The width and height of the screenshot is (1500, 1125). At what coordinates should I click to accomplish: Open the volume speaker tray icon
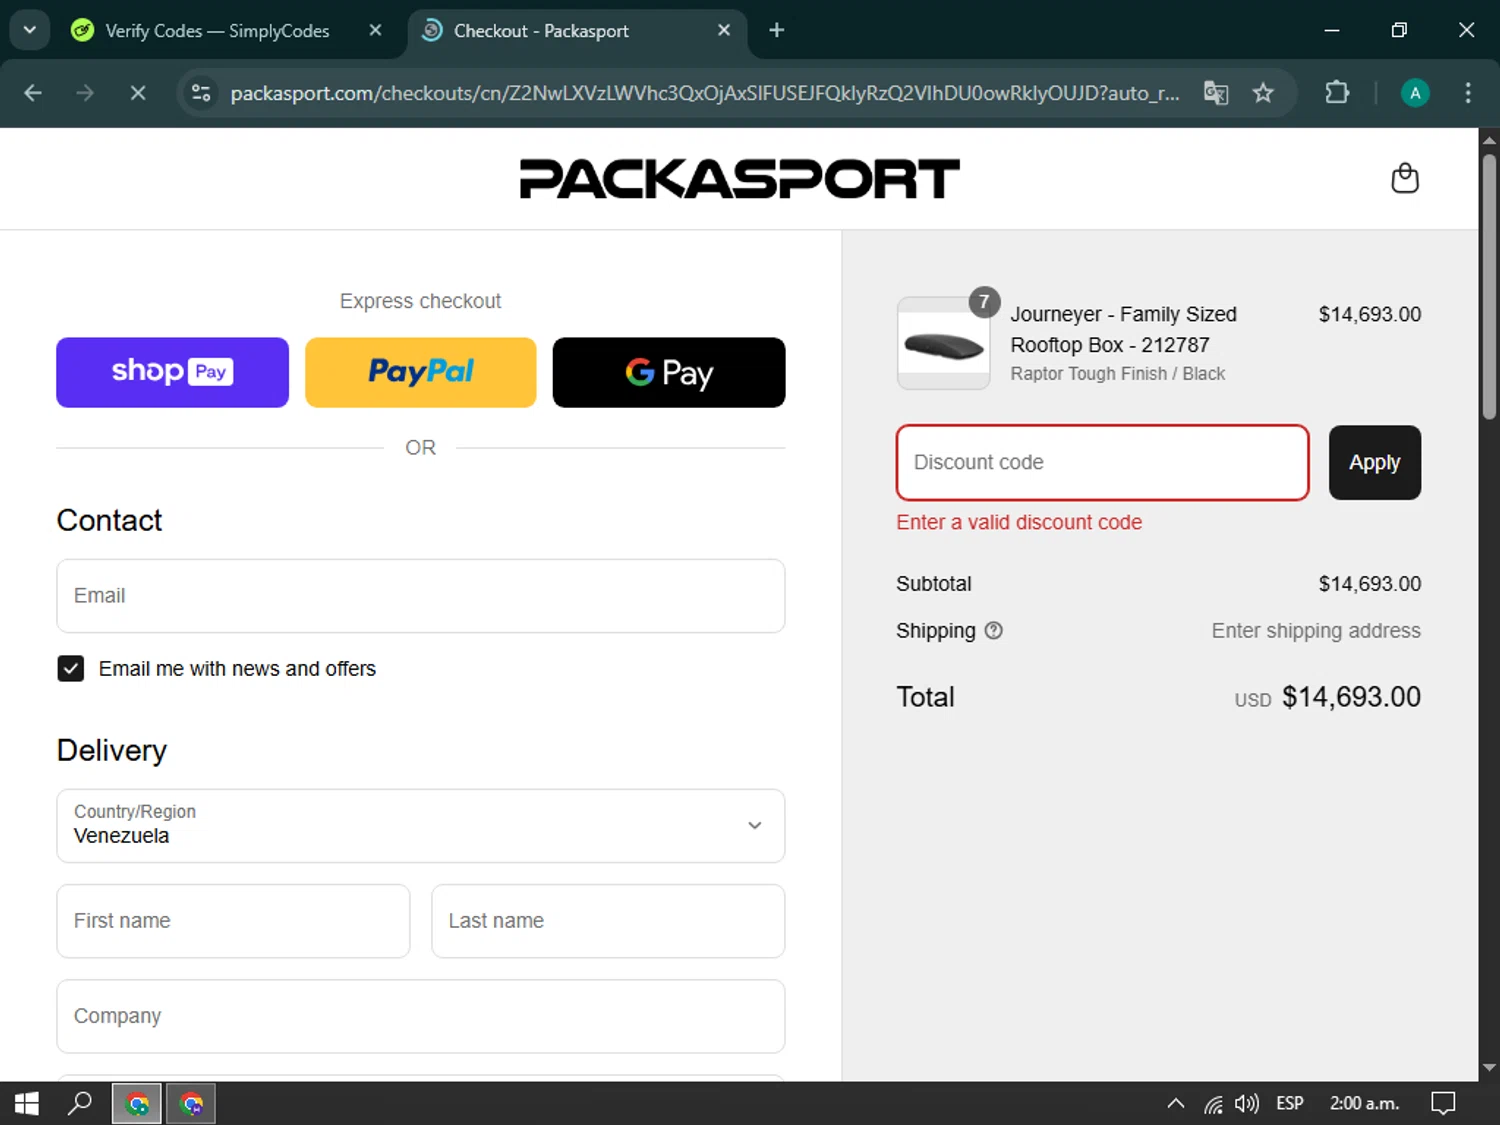pyautogui.click(x=1246, y=1104)
